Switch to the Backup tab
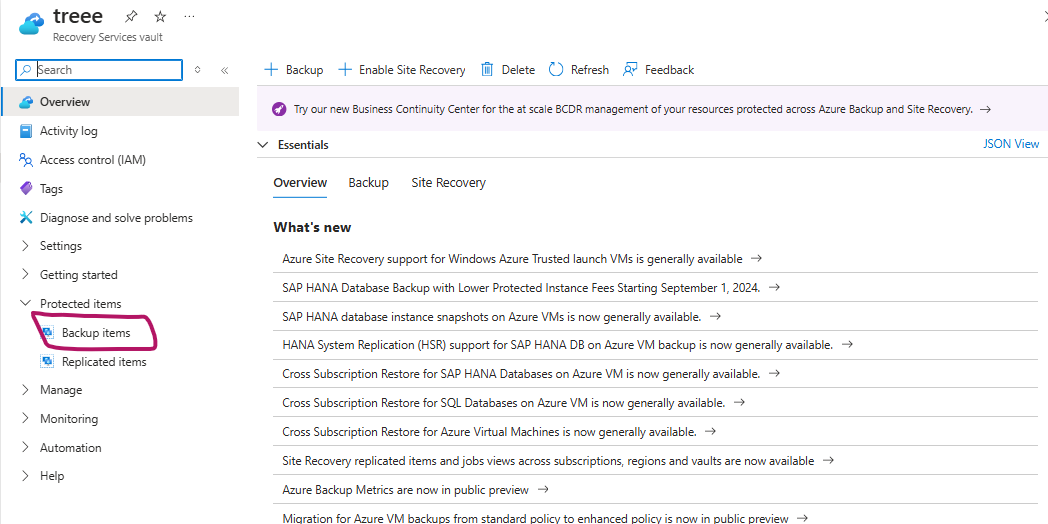The height and width of the screenshot is (524, 1048). tap(368, 183)
